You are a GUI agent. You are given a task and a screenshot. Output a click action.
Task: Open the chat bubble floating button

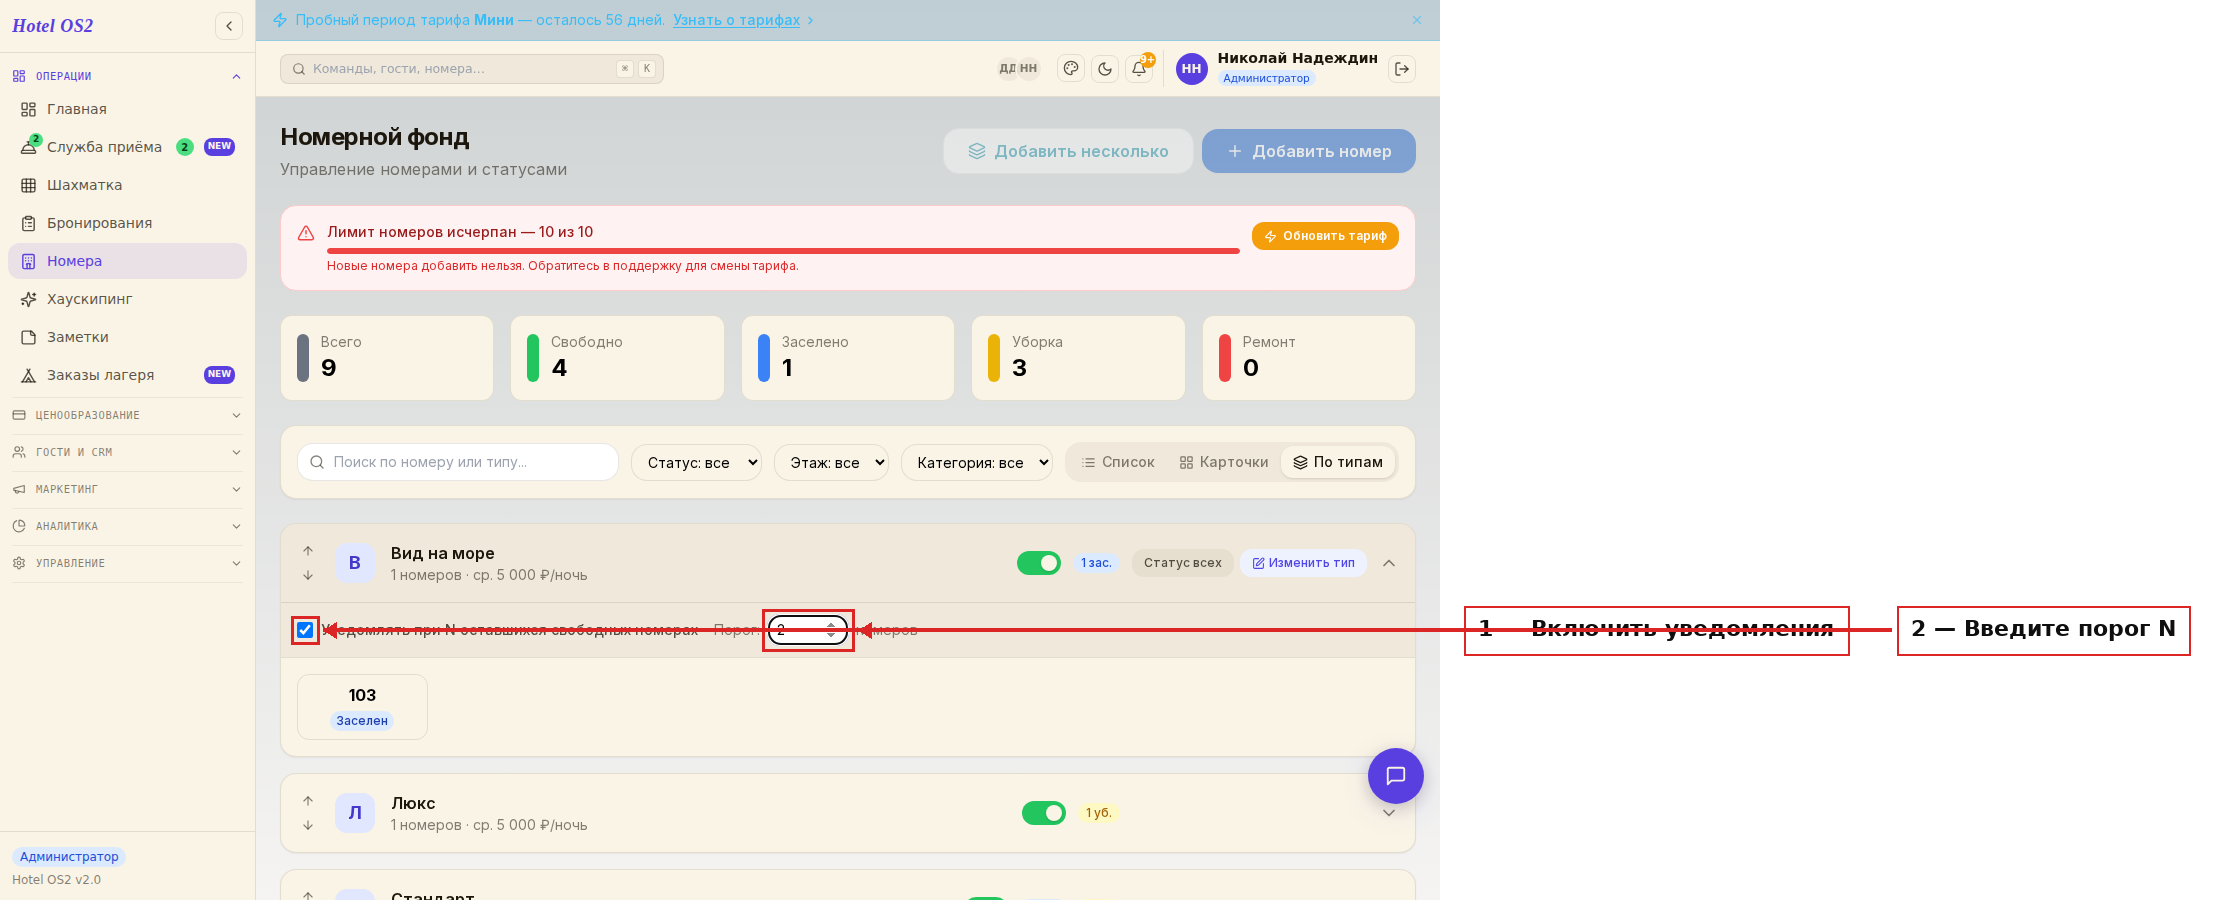pos(1396,776)
